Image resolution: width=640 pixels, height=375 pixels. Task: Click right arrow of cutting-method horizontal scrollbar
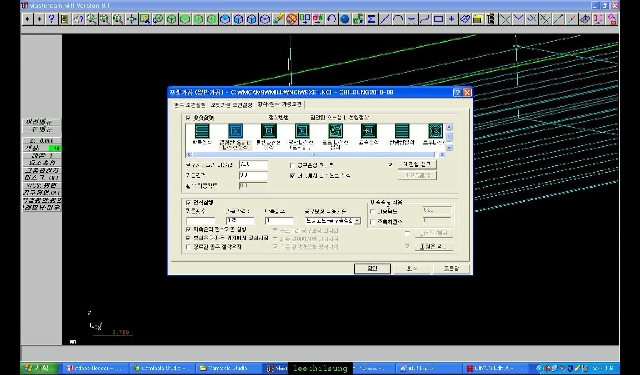[442, 154]
